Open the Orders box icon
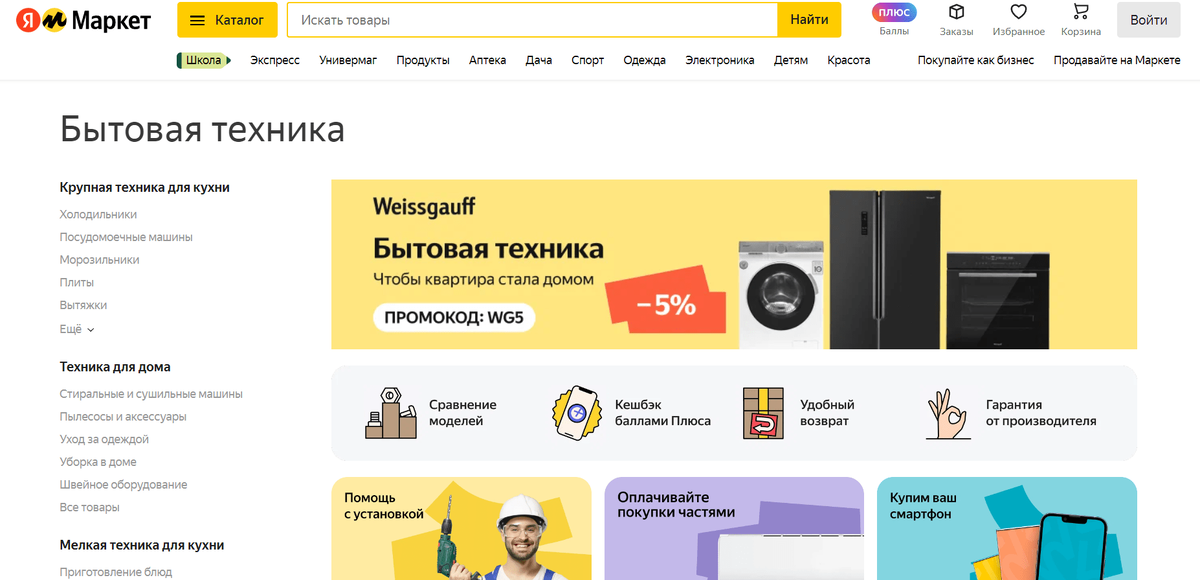 click(x=956, y=12)
